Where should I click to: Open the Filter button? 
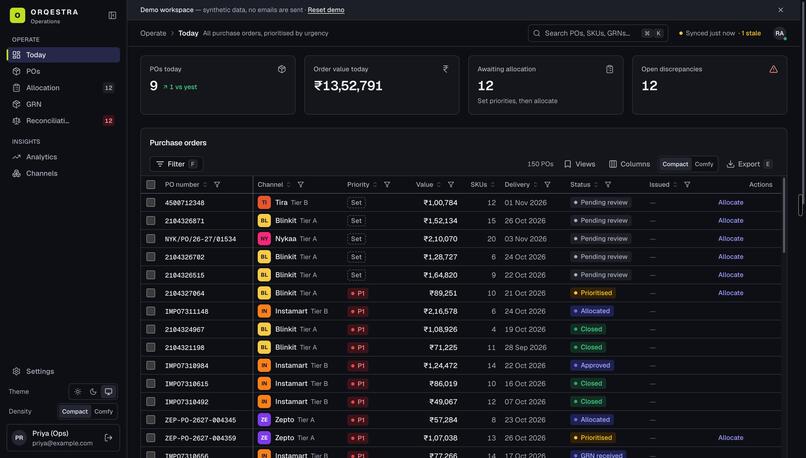176,164
